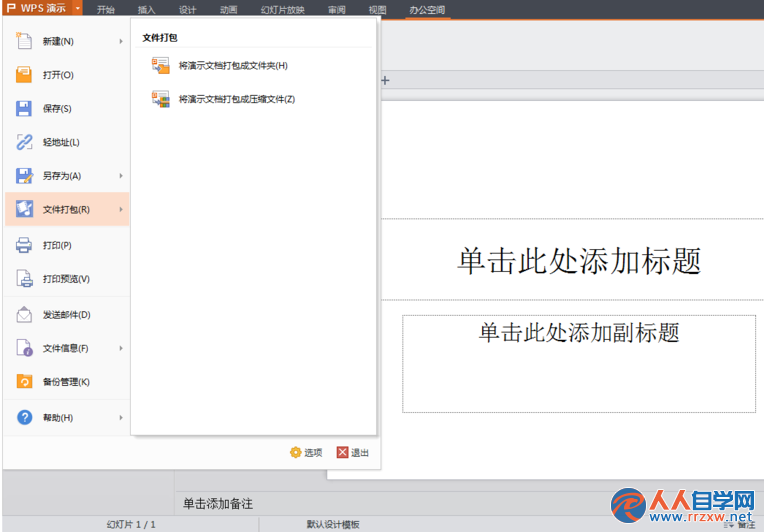Switch to the 插入 tab
This screenshot has height=532, width=764.
146,10
